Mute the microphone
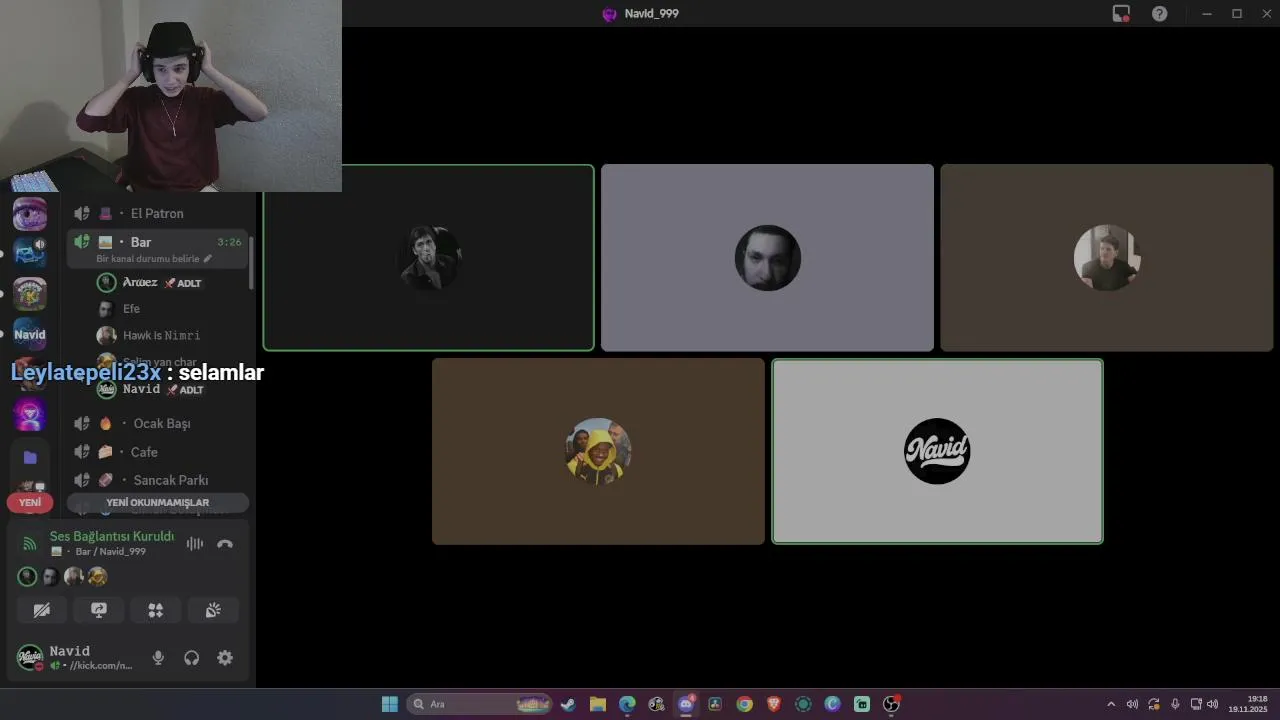Image resolution: width=1280 pixels, height=720 pixels. [158, 658]
